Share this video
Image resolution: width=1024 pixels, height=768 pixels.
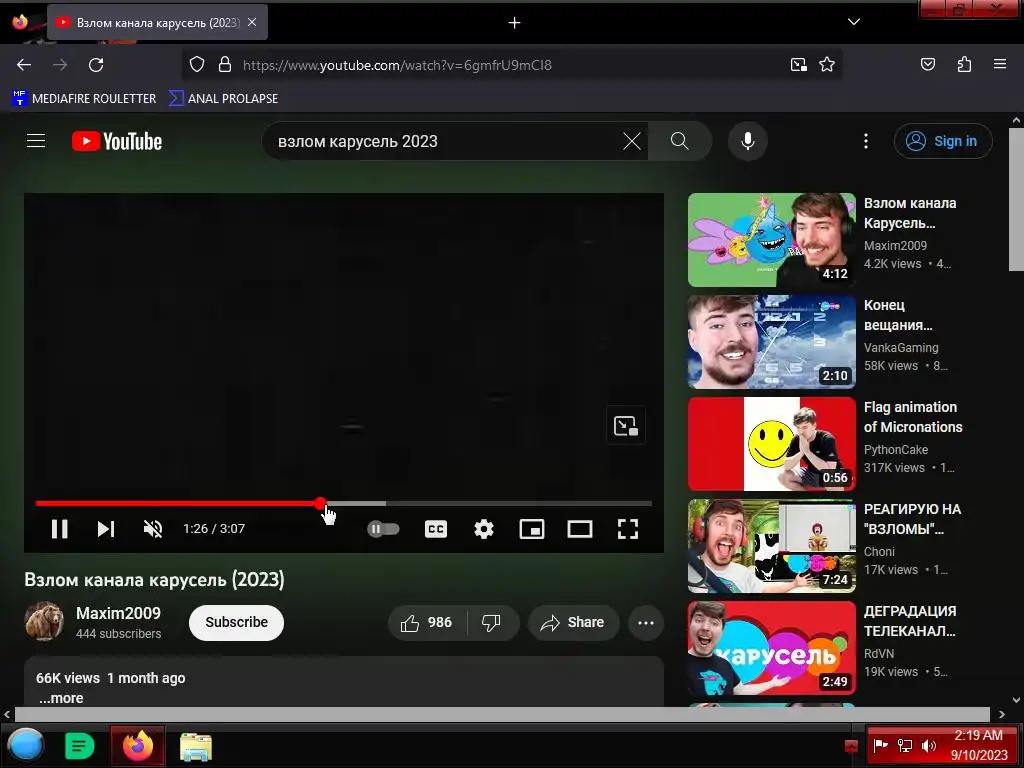pos(573,622)
